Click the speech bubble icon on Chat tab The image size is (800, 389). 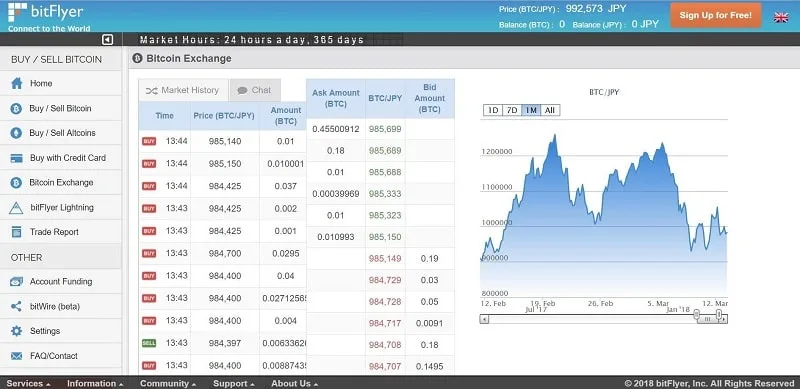click(242, 90)
